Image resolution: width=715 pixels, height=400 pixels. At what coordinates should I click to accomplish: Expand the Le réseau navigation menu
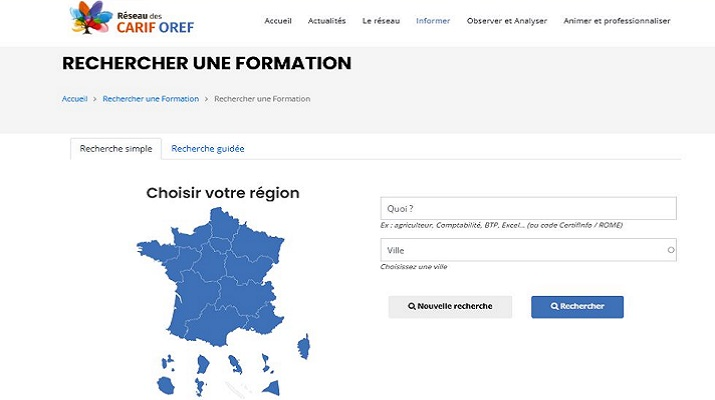[x=380, y=20]
